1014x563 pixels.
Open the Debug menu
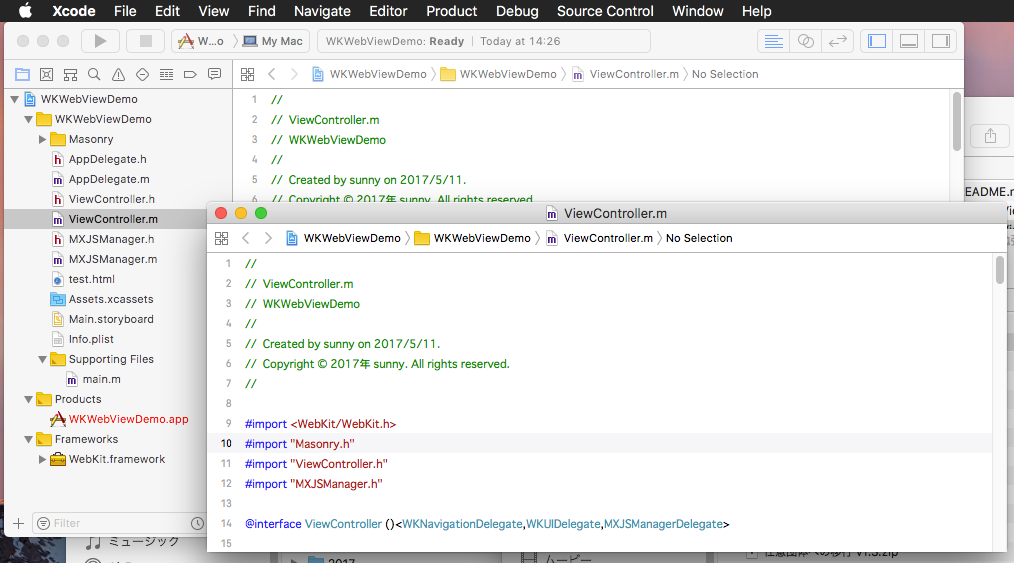(x=517, y=11)
